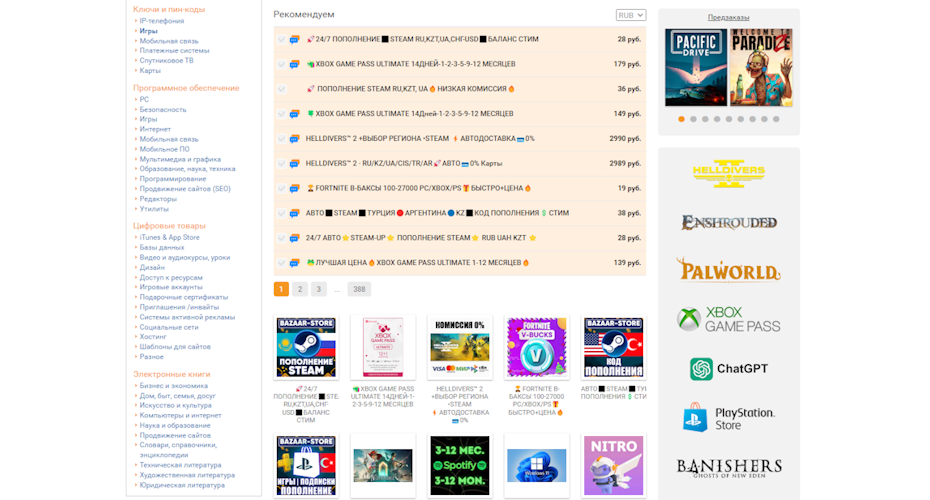Open the Xbox Game Pass logo link
The height and width of the screenshot is (500, 930).
pos(729,320)
